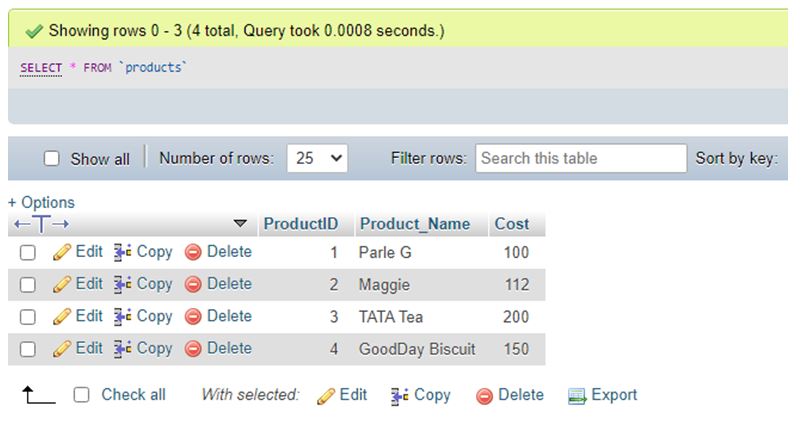Sort by the ProductID column header

click(300, 224)
